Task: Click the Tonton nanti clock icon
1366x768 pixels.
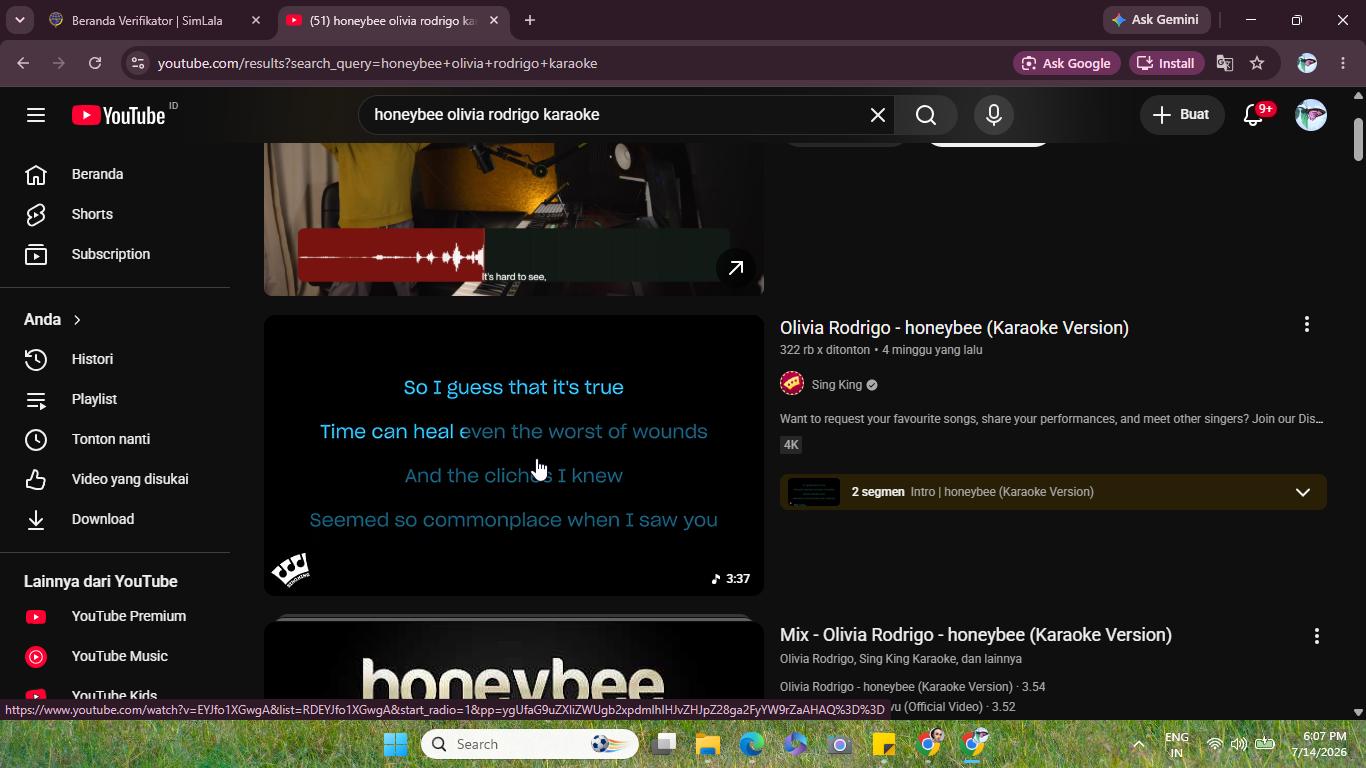Action: (36, 439)
